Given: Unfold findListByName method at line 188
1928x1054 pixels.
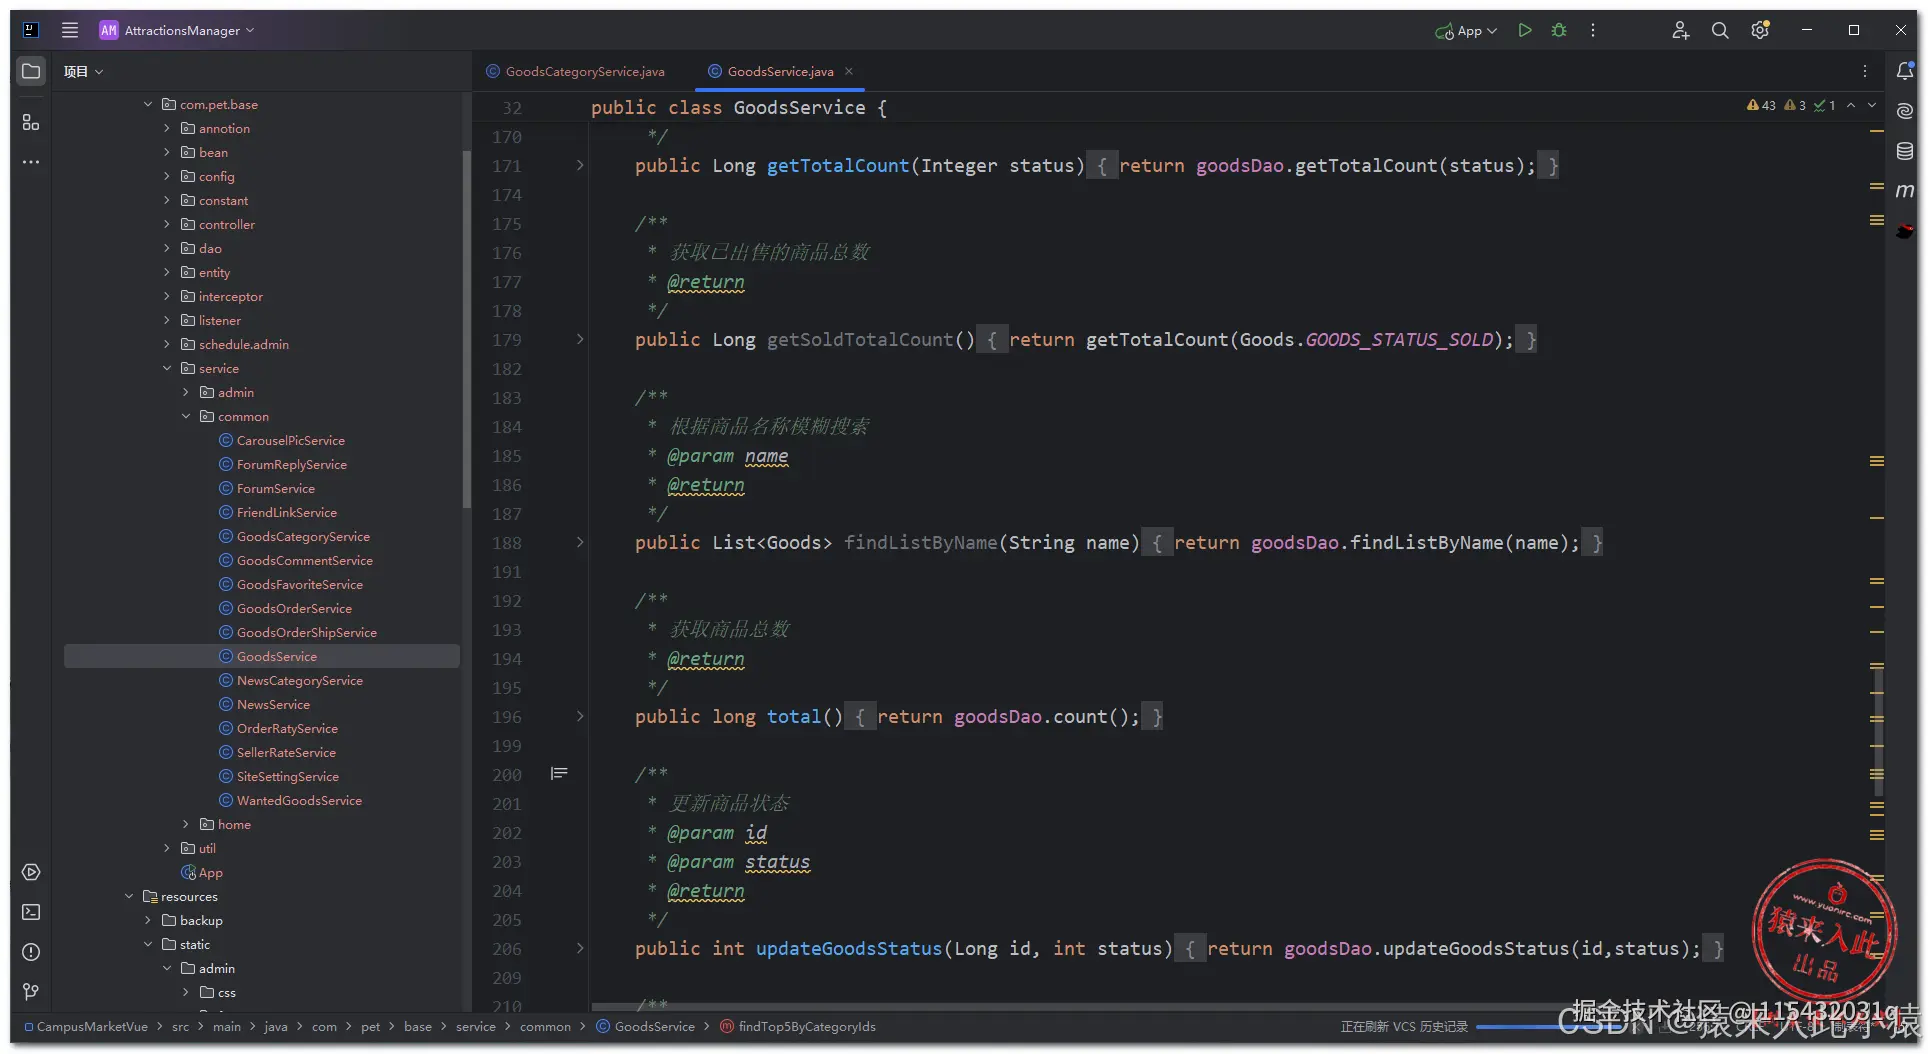Looking at the screenshot, I should (580, 542).
